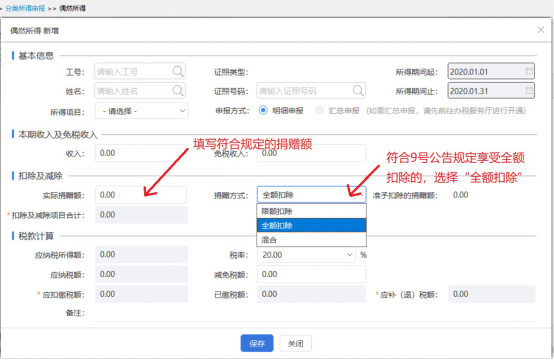Viewport: 554px width, 360px height.
Task: Click the 备注 input field
Action: click(315, 313)
